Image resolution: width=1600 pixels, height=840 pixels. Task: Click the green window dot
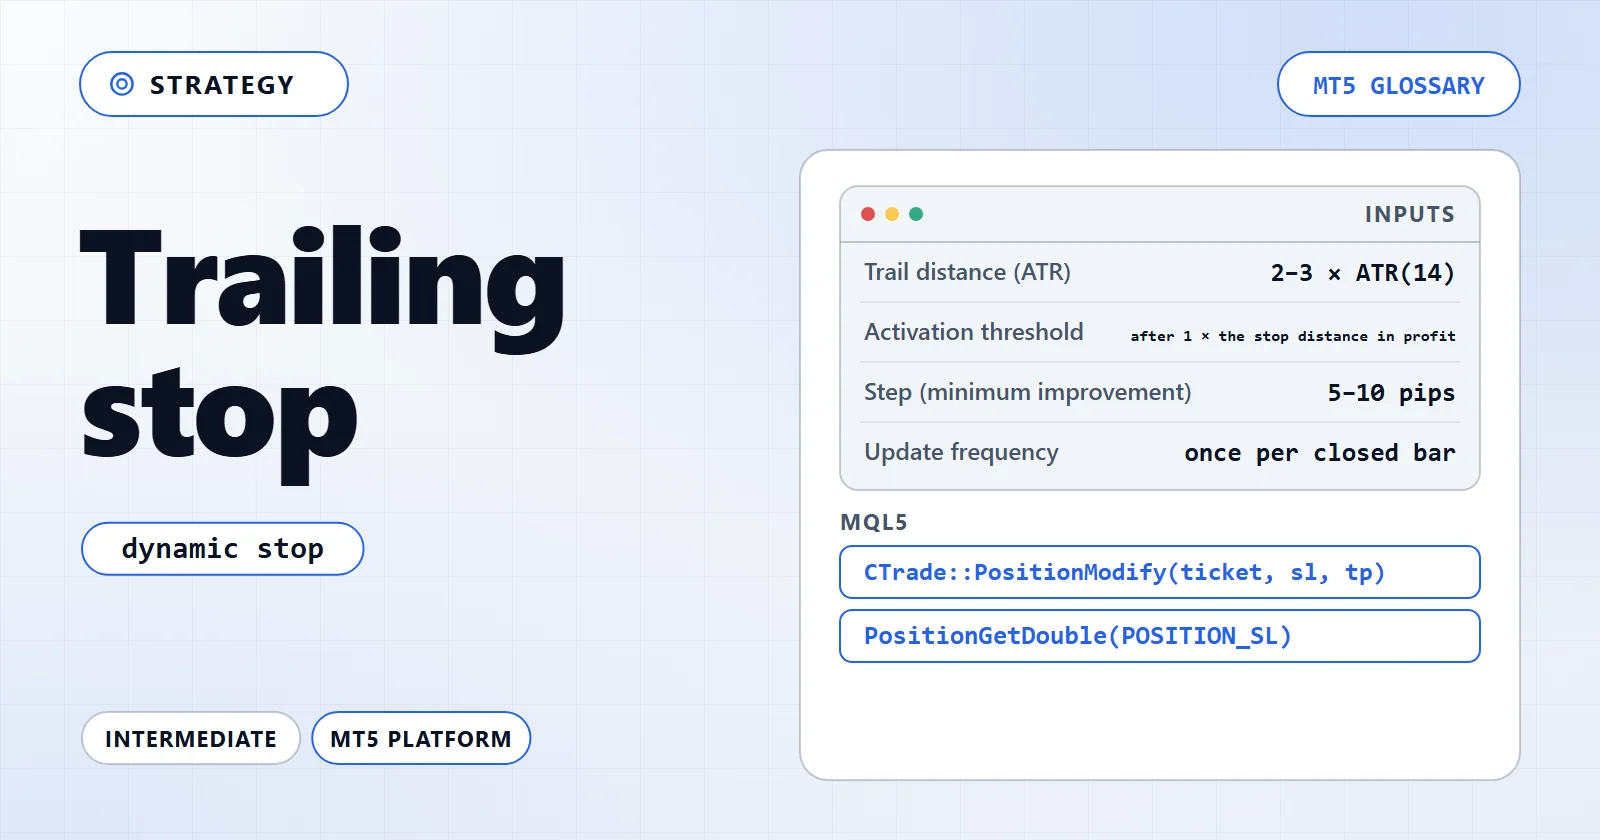[916, 214]
